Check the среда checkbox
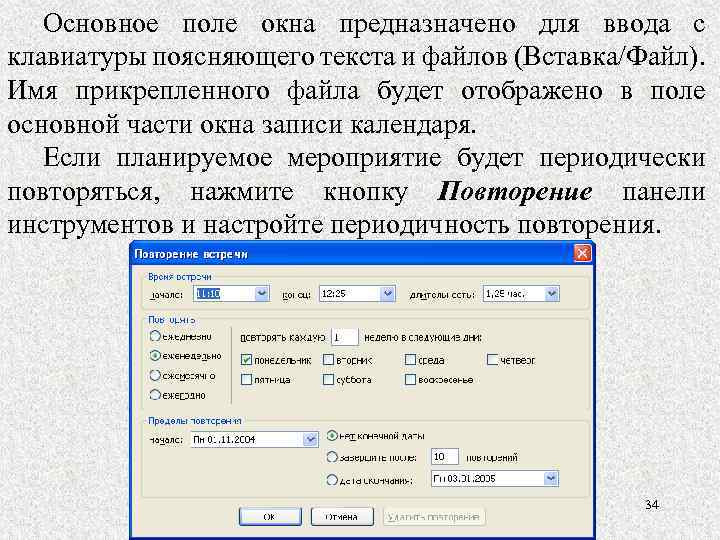Screen dimensions: 720x540 [411, 360]
